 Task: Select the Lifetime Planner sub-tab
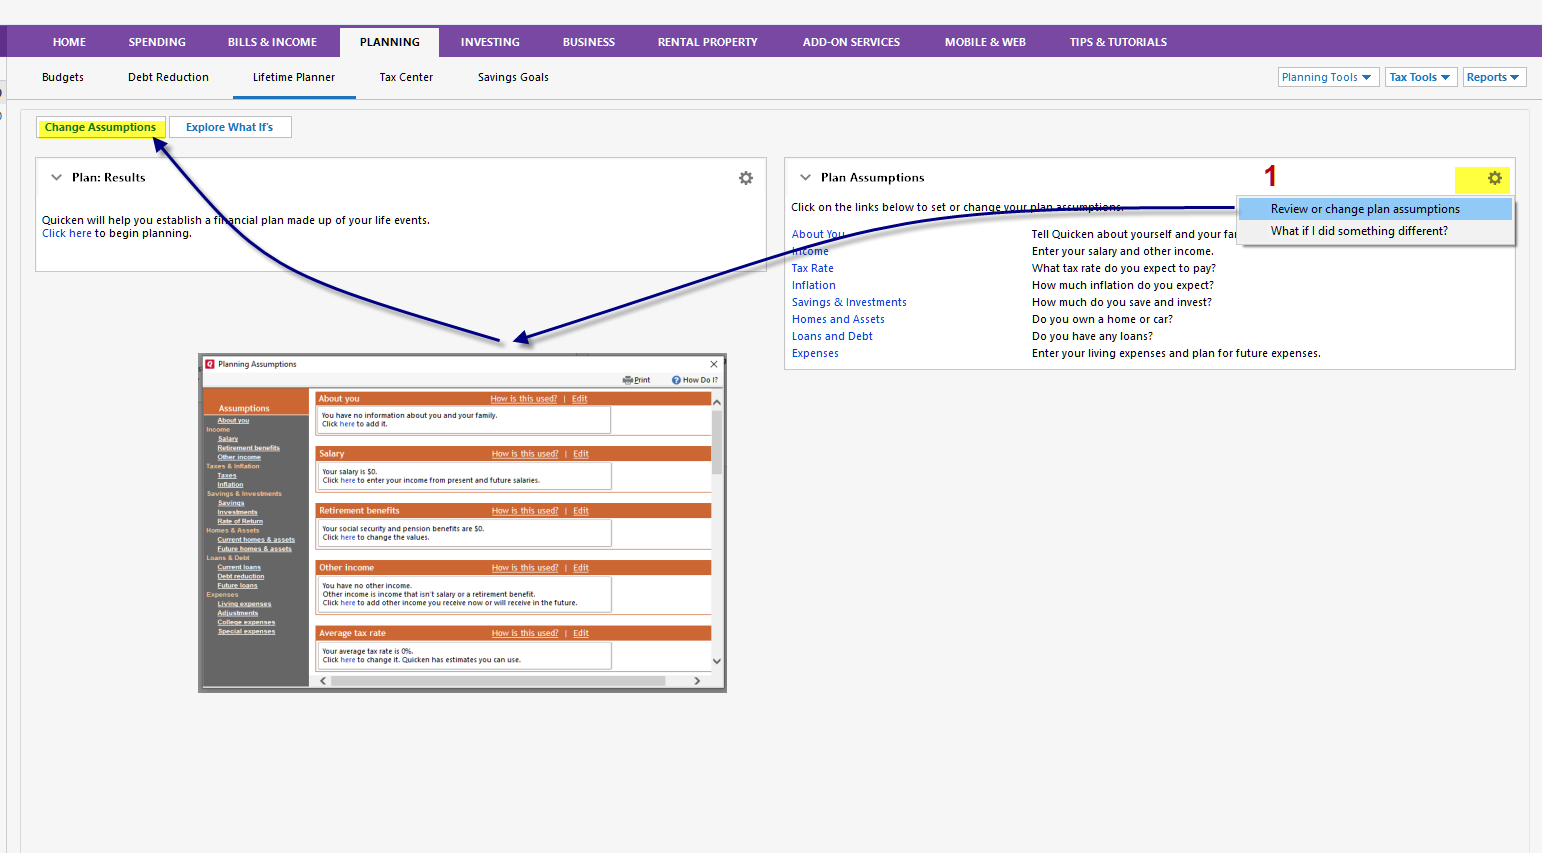tap(294, 77)
